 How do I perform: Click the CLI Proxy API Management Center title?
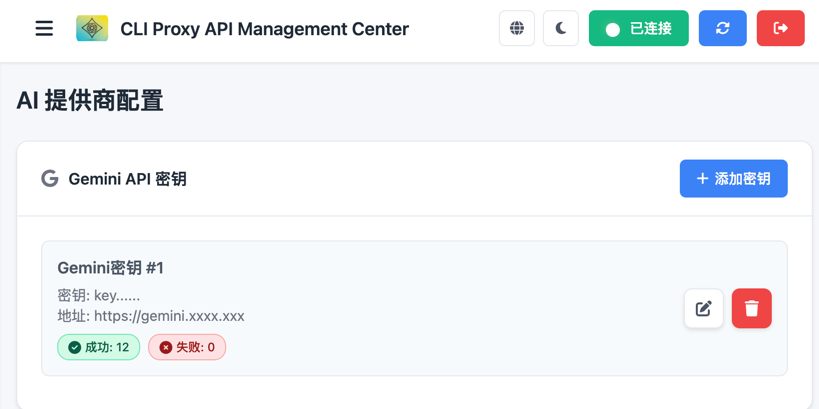(x=264, y=29)
